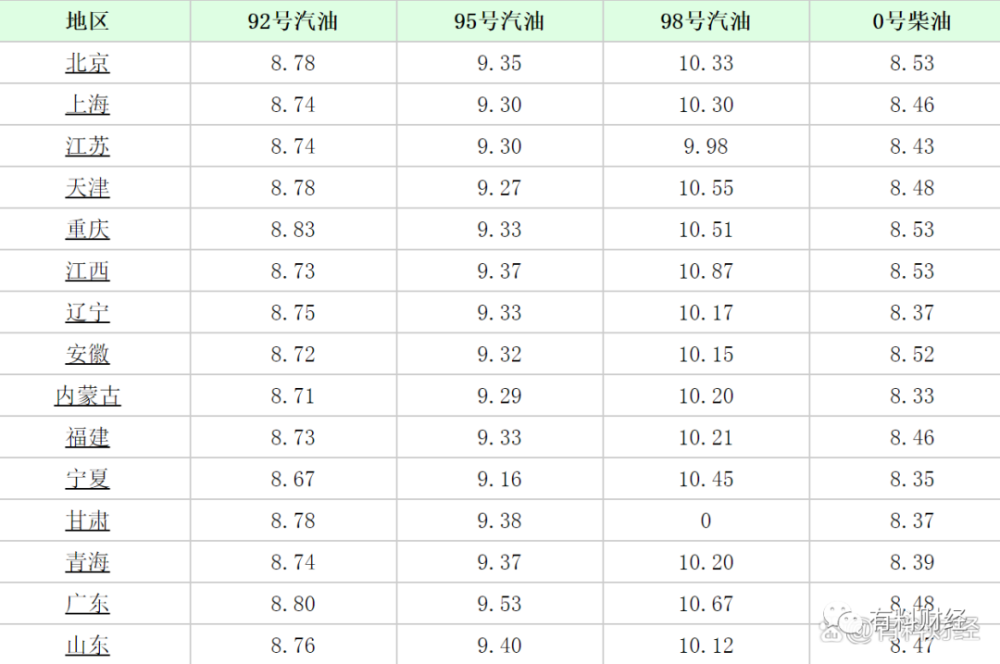Click the 青海 region link
This screenshot has height=664, width=1000.
point(88,563)
